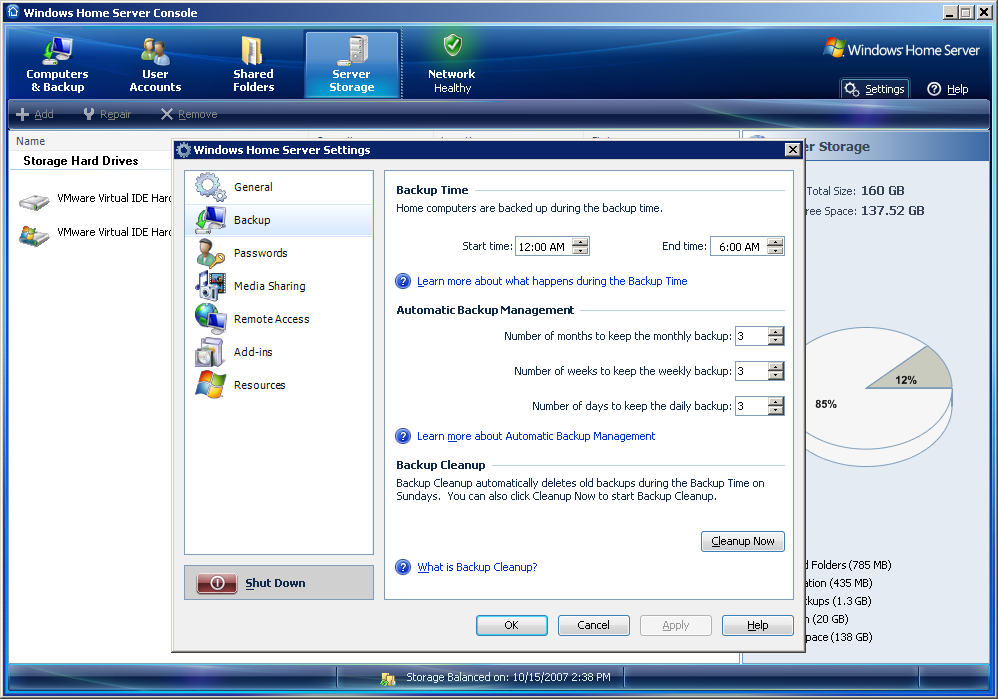This screenshot has width=998, height=699.
Task: Click first VMware Virtual IDE hard drive icon
Action: [x=34, y=202]
